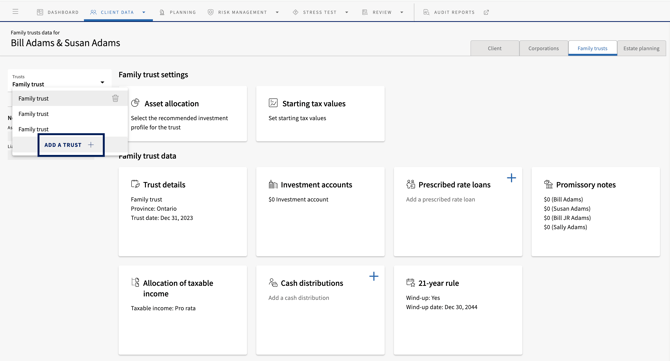Click the Dashboard grid icon
Screen dimensions: 670x361
tap(40, 12)
